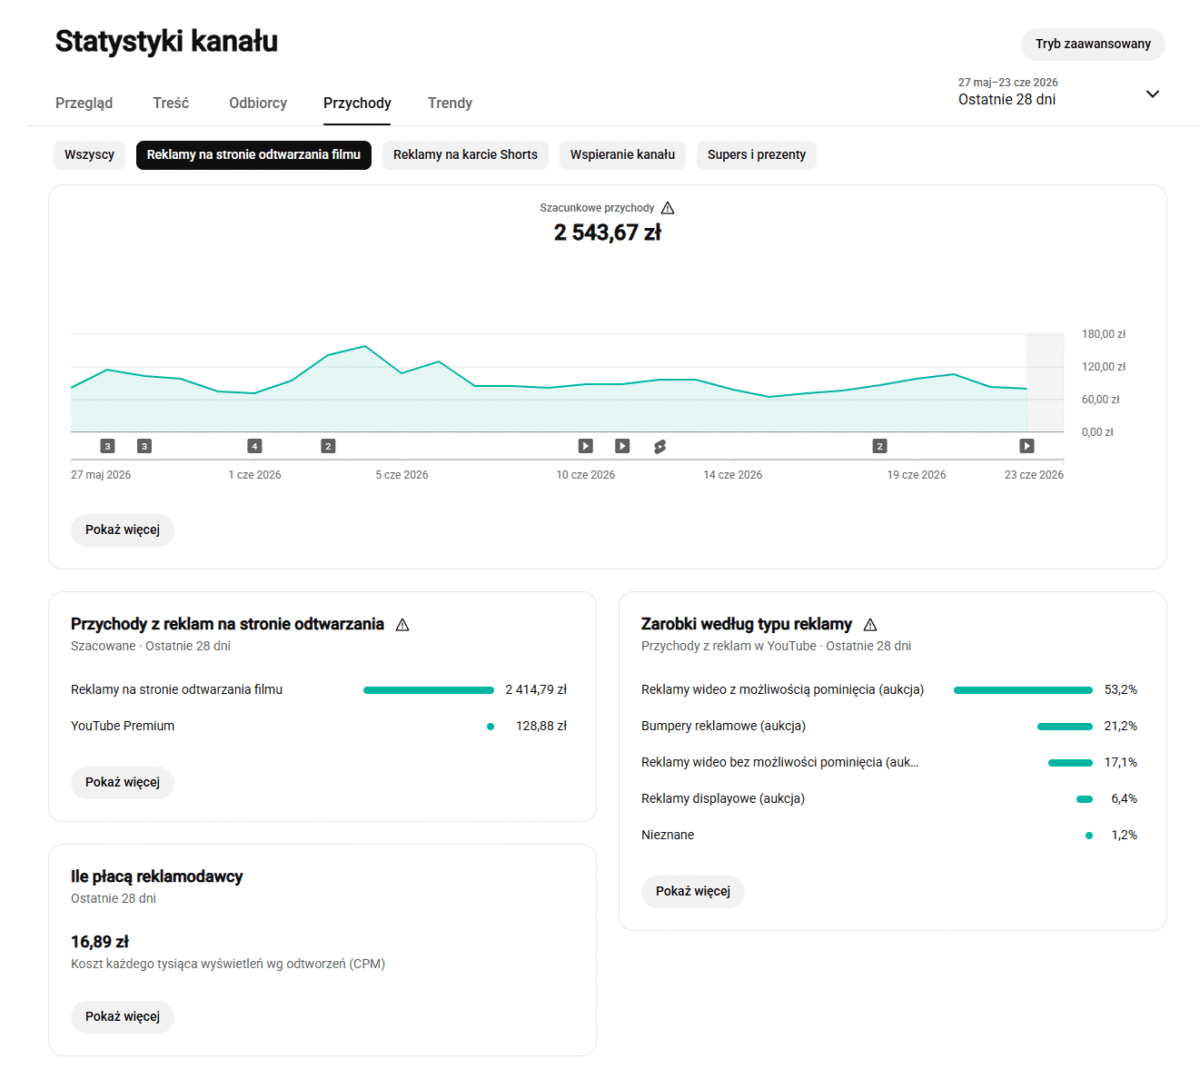Click the badge with 2 near 19 cze 2026
Image resolution: width=1200 pixels, height=1069 pixels.
click(x=880, y=446)
